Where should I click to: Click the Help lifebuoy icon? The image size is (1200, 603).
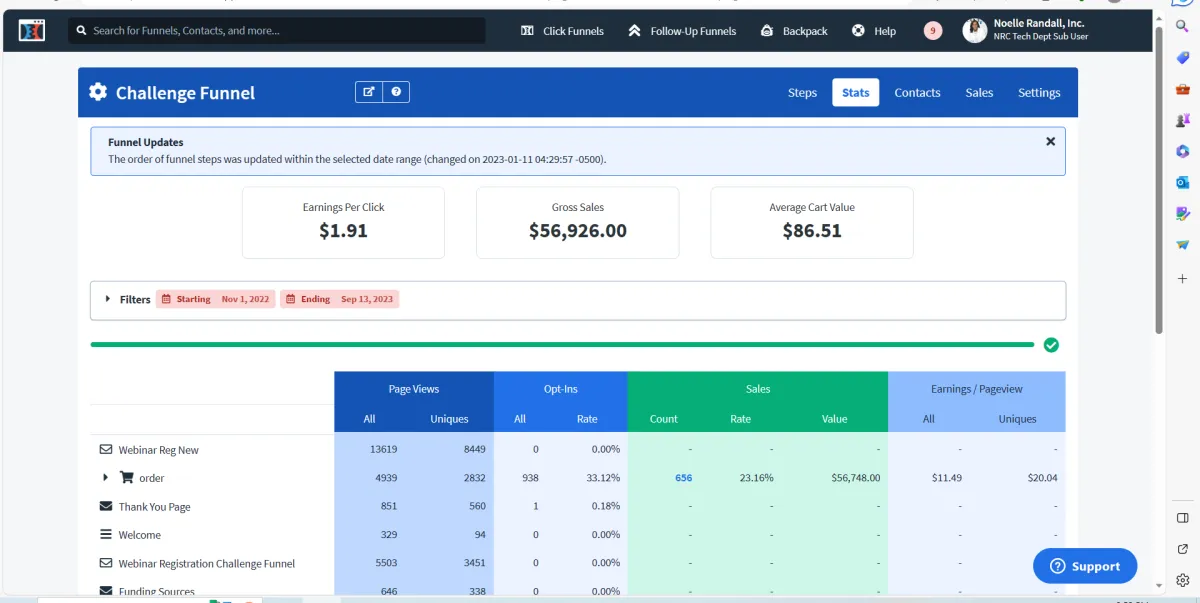tap(858, 31)
